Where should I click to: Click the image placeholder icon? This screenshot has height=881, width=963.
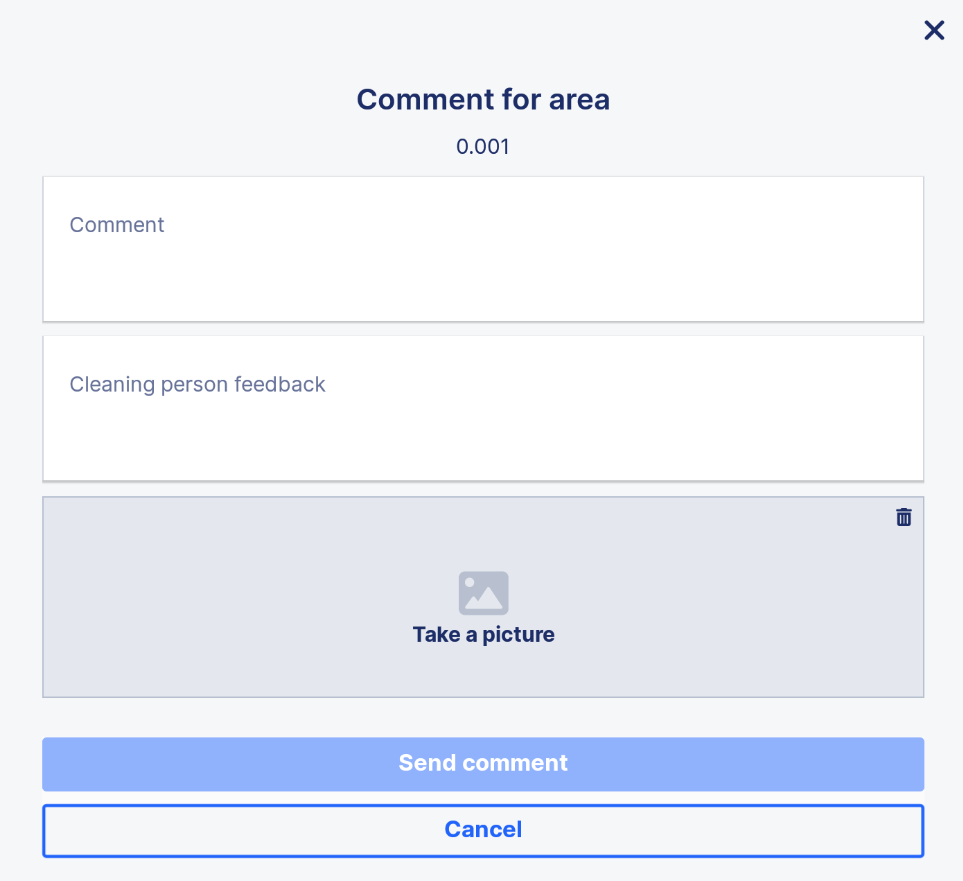[483, 593]
